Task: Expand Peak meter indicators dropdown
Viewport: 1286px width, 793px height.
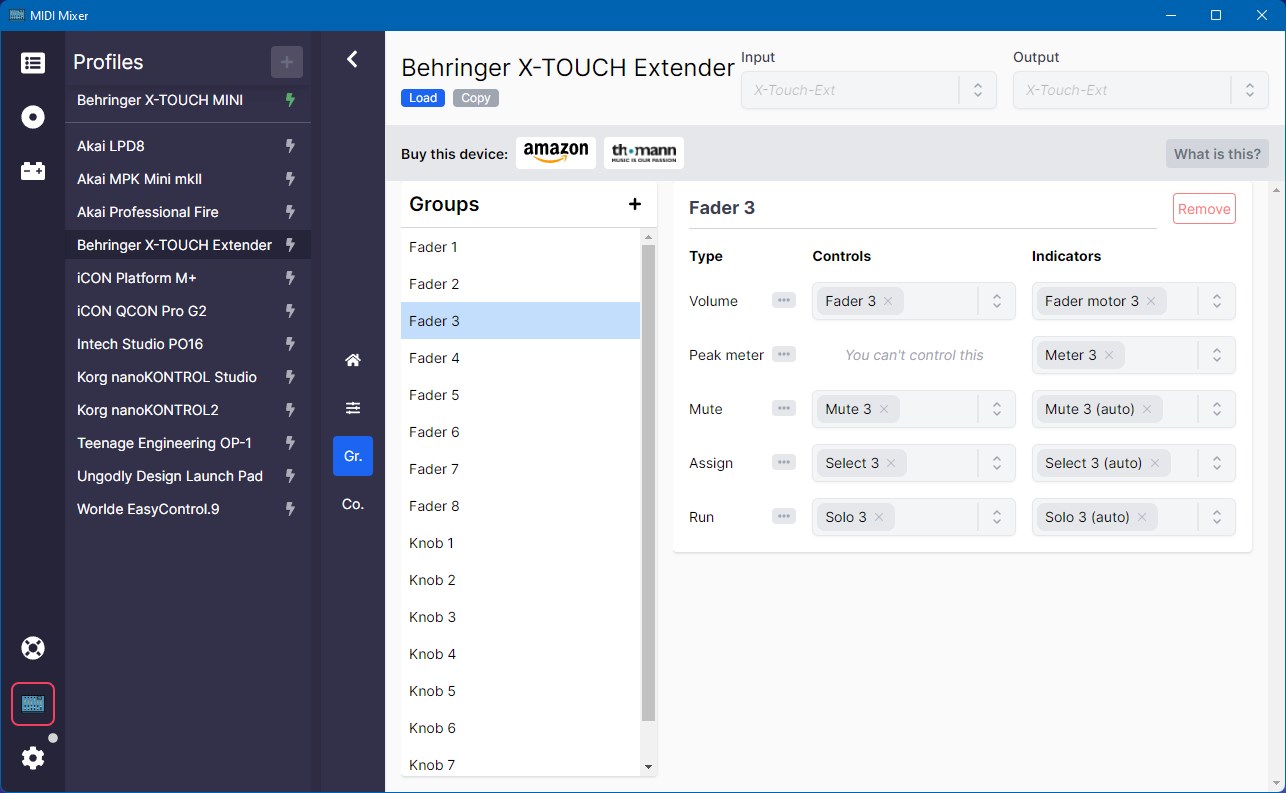Action: pyautogui.click(x=1217, y=355)
